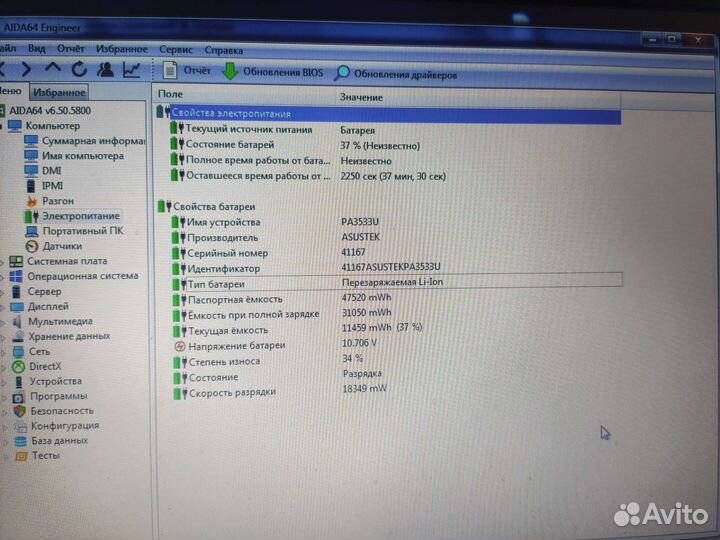This screenshot has width=720, height=540.
Task: Open the Избранное menu in menu bar
Action: click(x=122, y=49)
